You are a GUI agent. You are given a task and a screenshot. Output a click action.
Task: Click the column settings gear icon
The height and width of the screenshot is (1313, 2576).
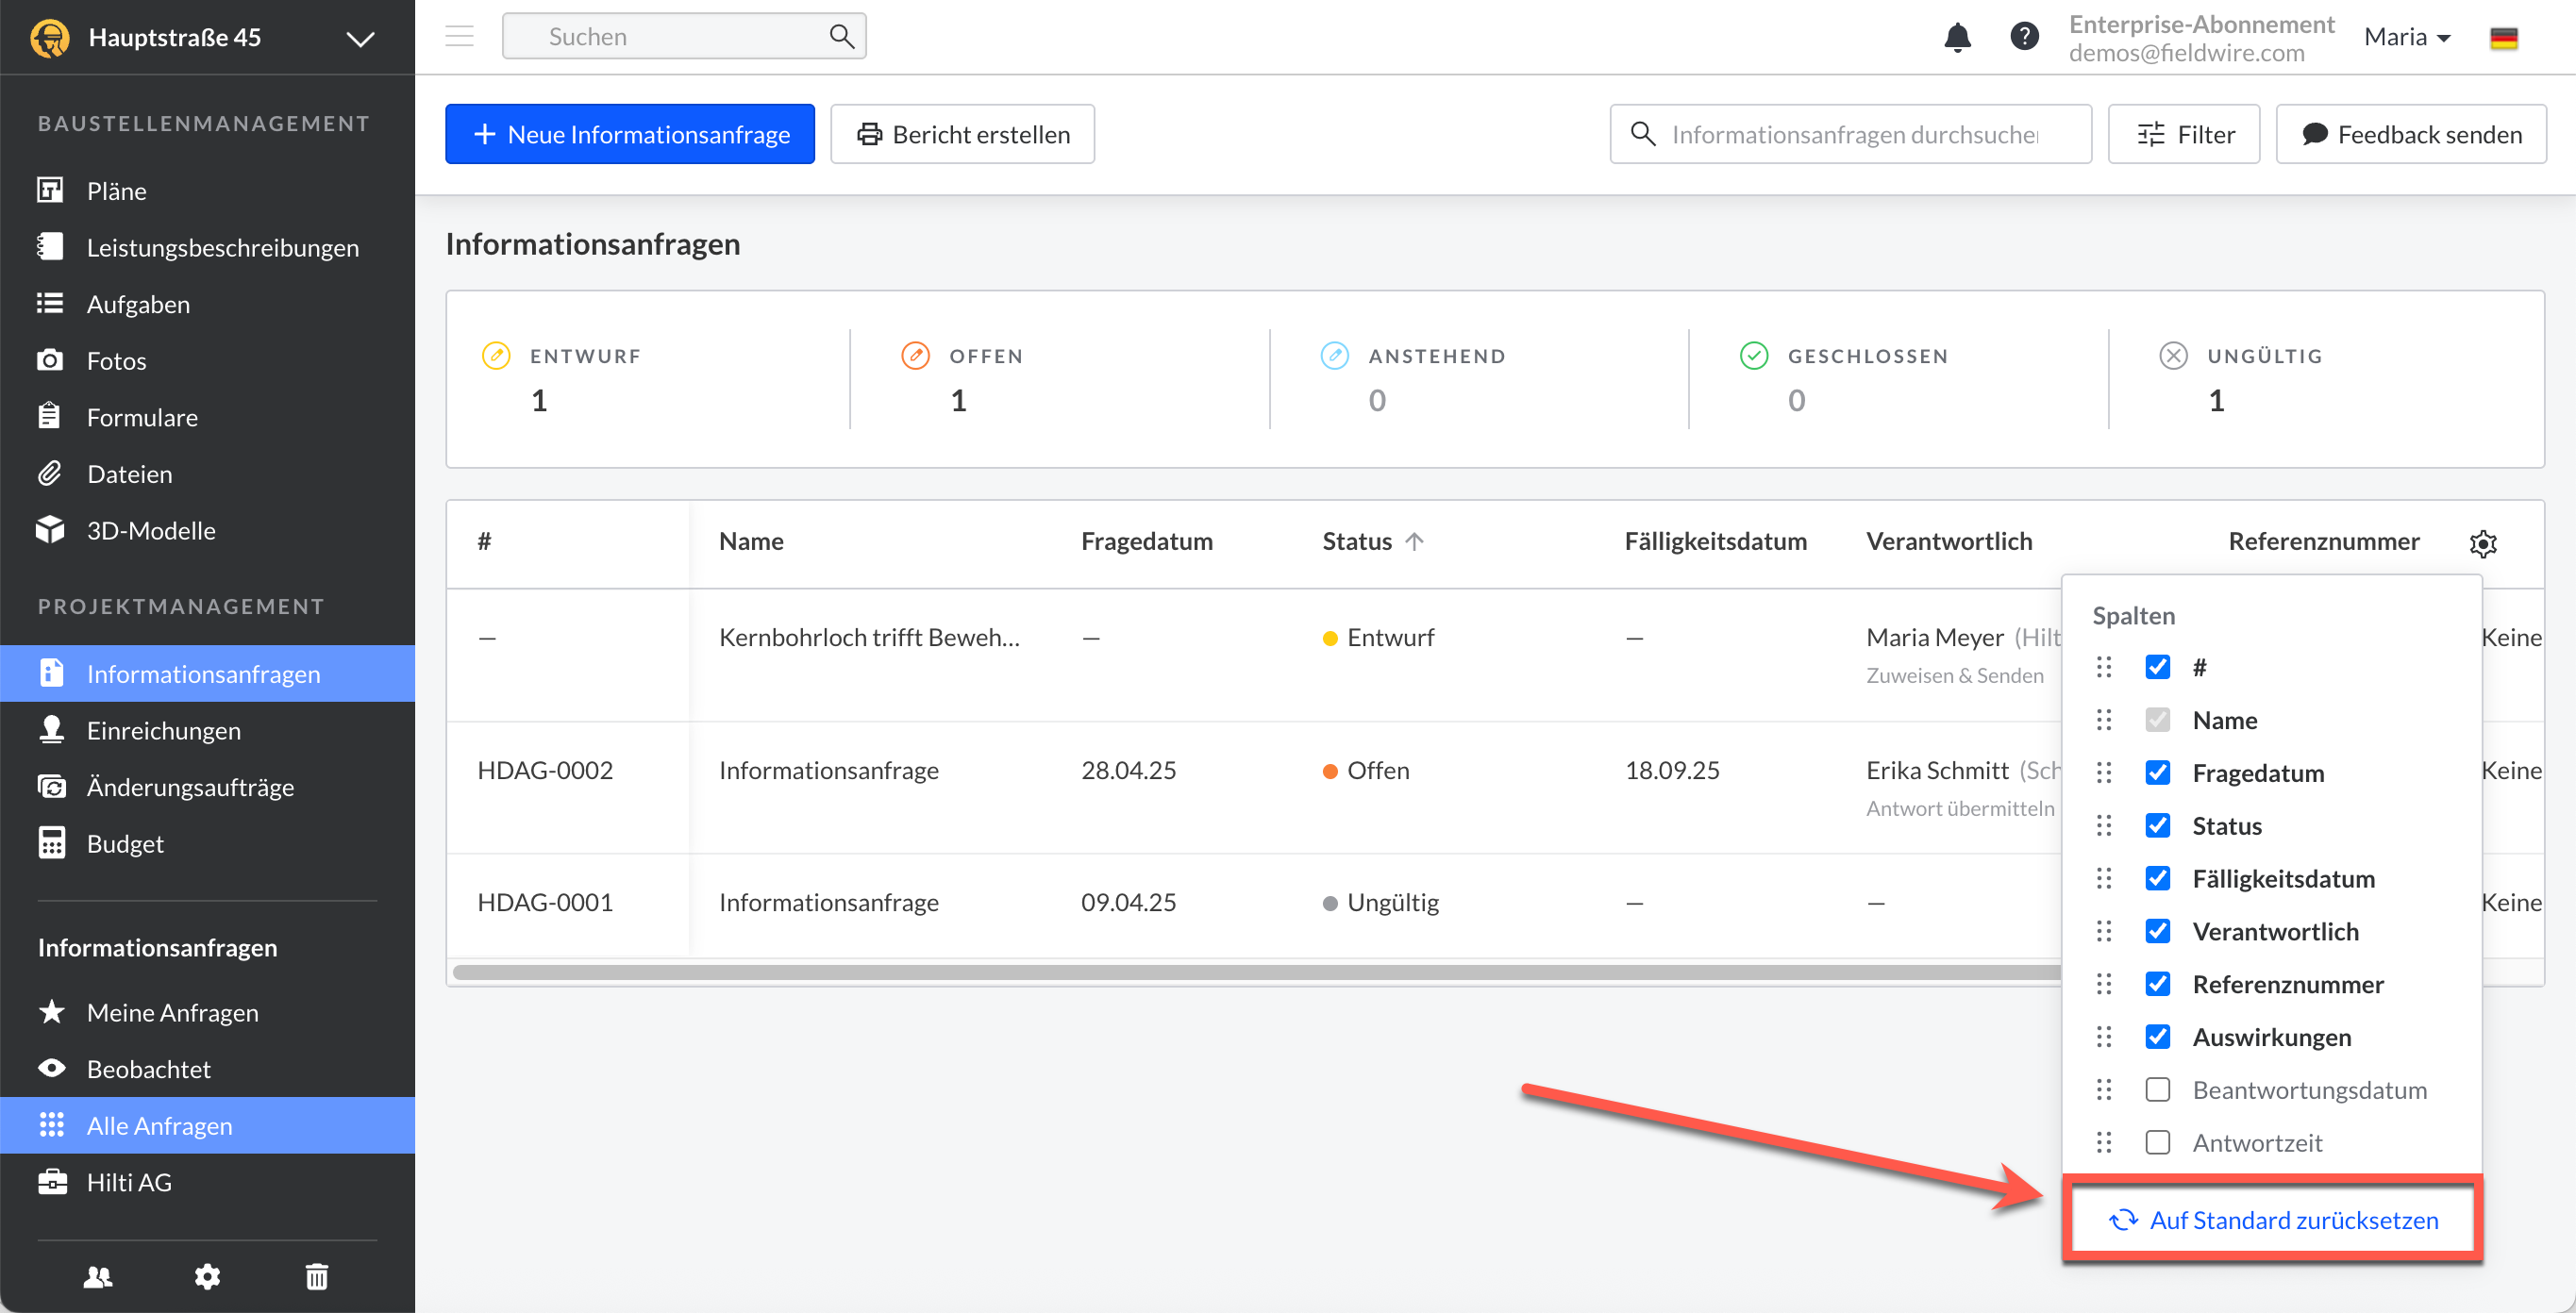pyautogui.click(x=2483, y=543)
